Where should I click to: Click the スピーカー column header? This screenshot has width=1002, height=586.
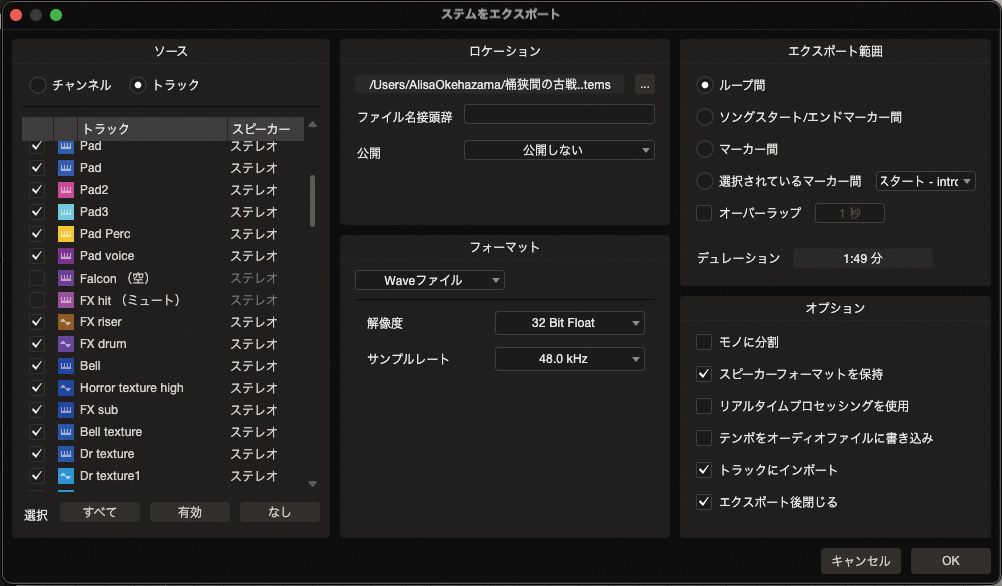tap(265, 129)
